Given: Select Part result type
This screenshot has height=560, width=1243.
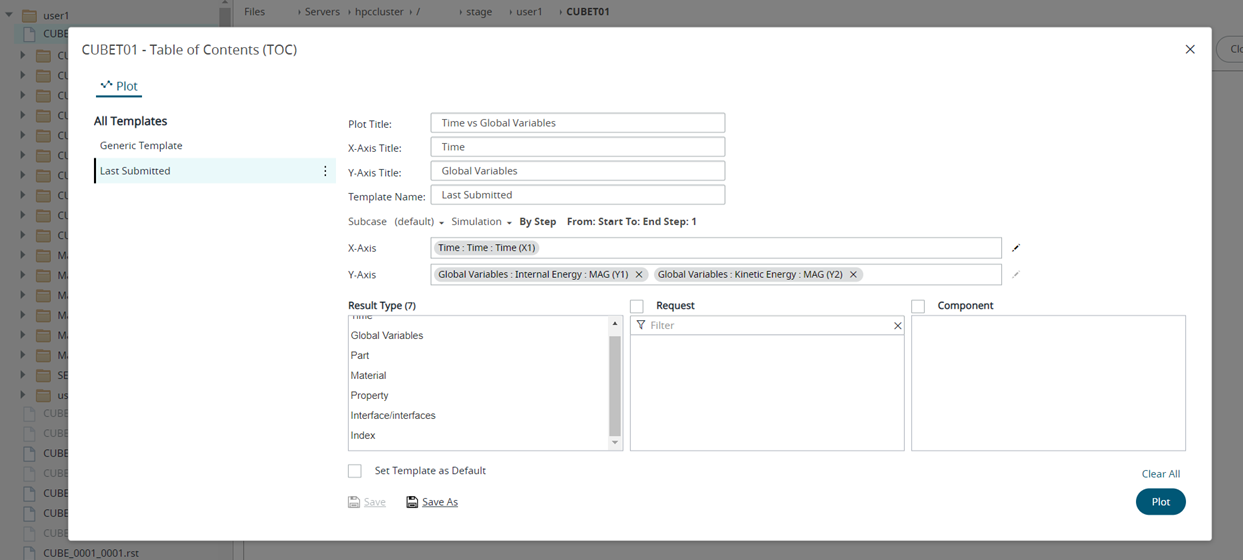Looking at the screenshot, I should click(x=360, y=356).
